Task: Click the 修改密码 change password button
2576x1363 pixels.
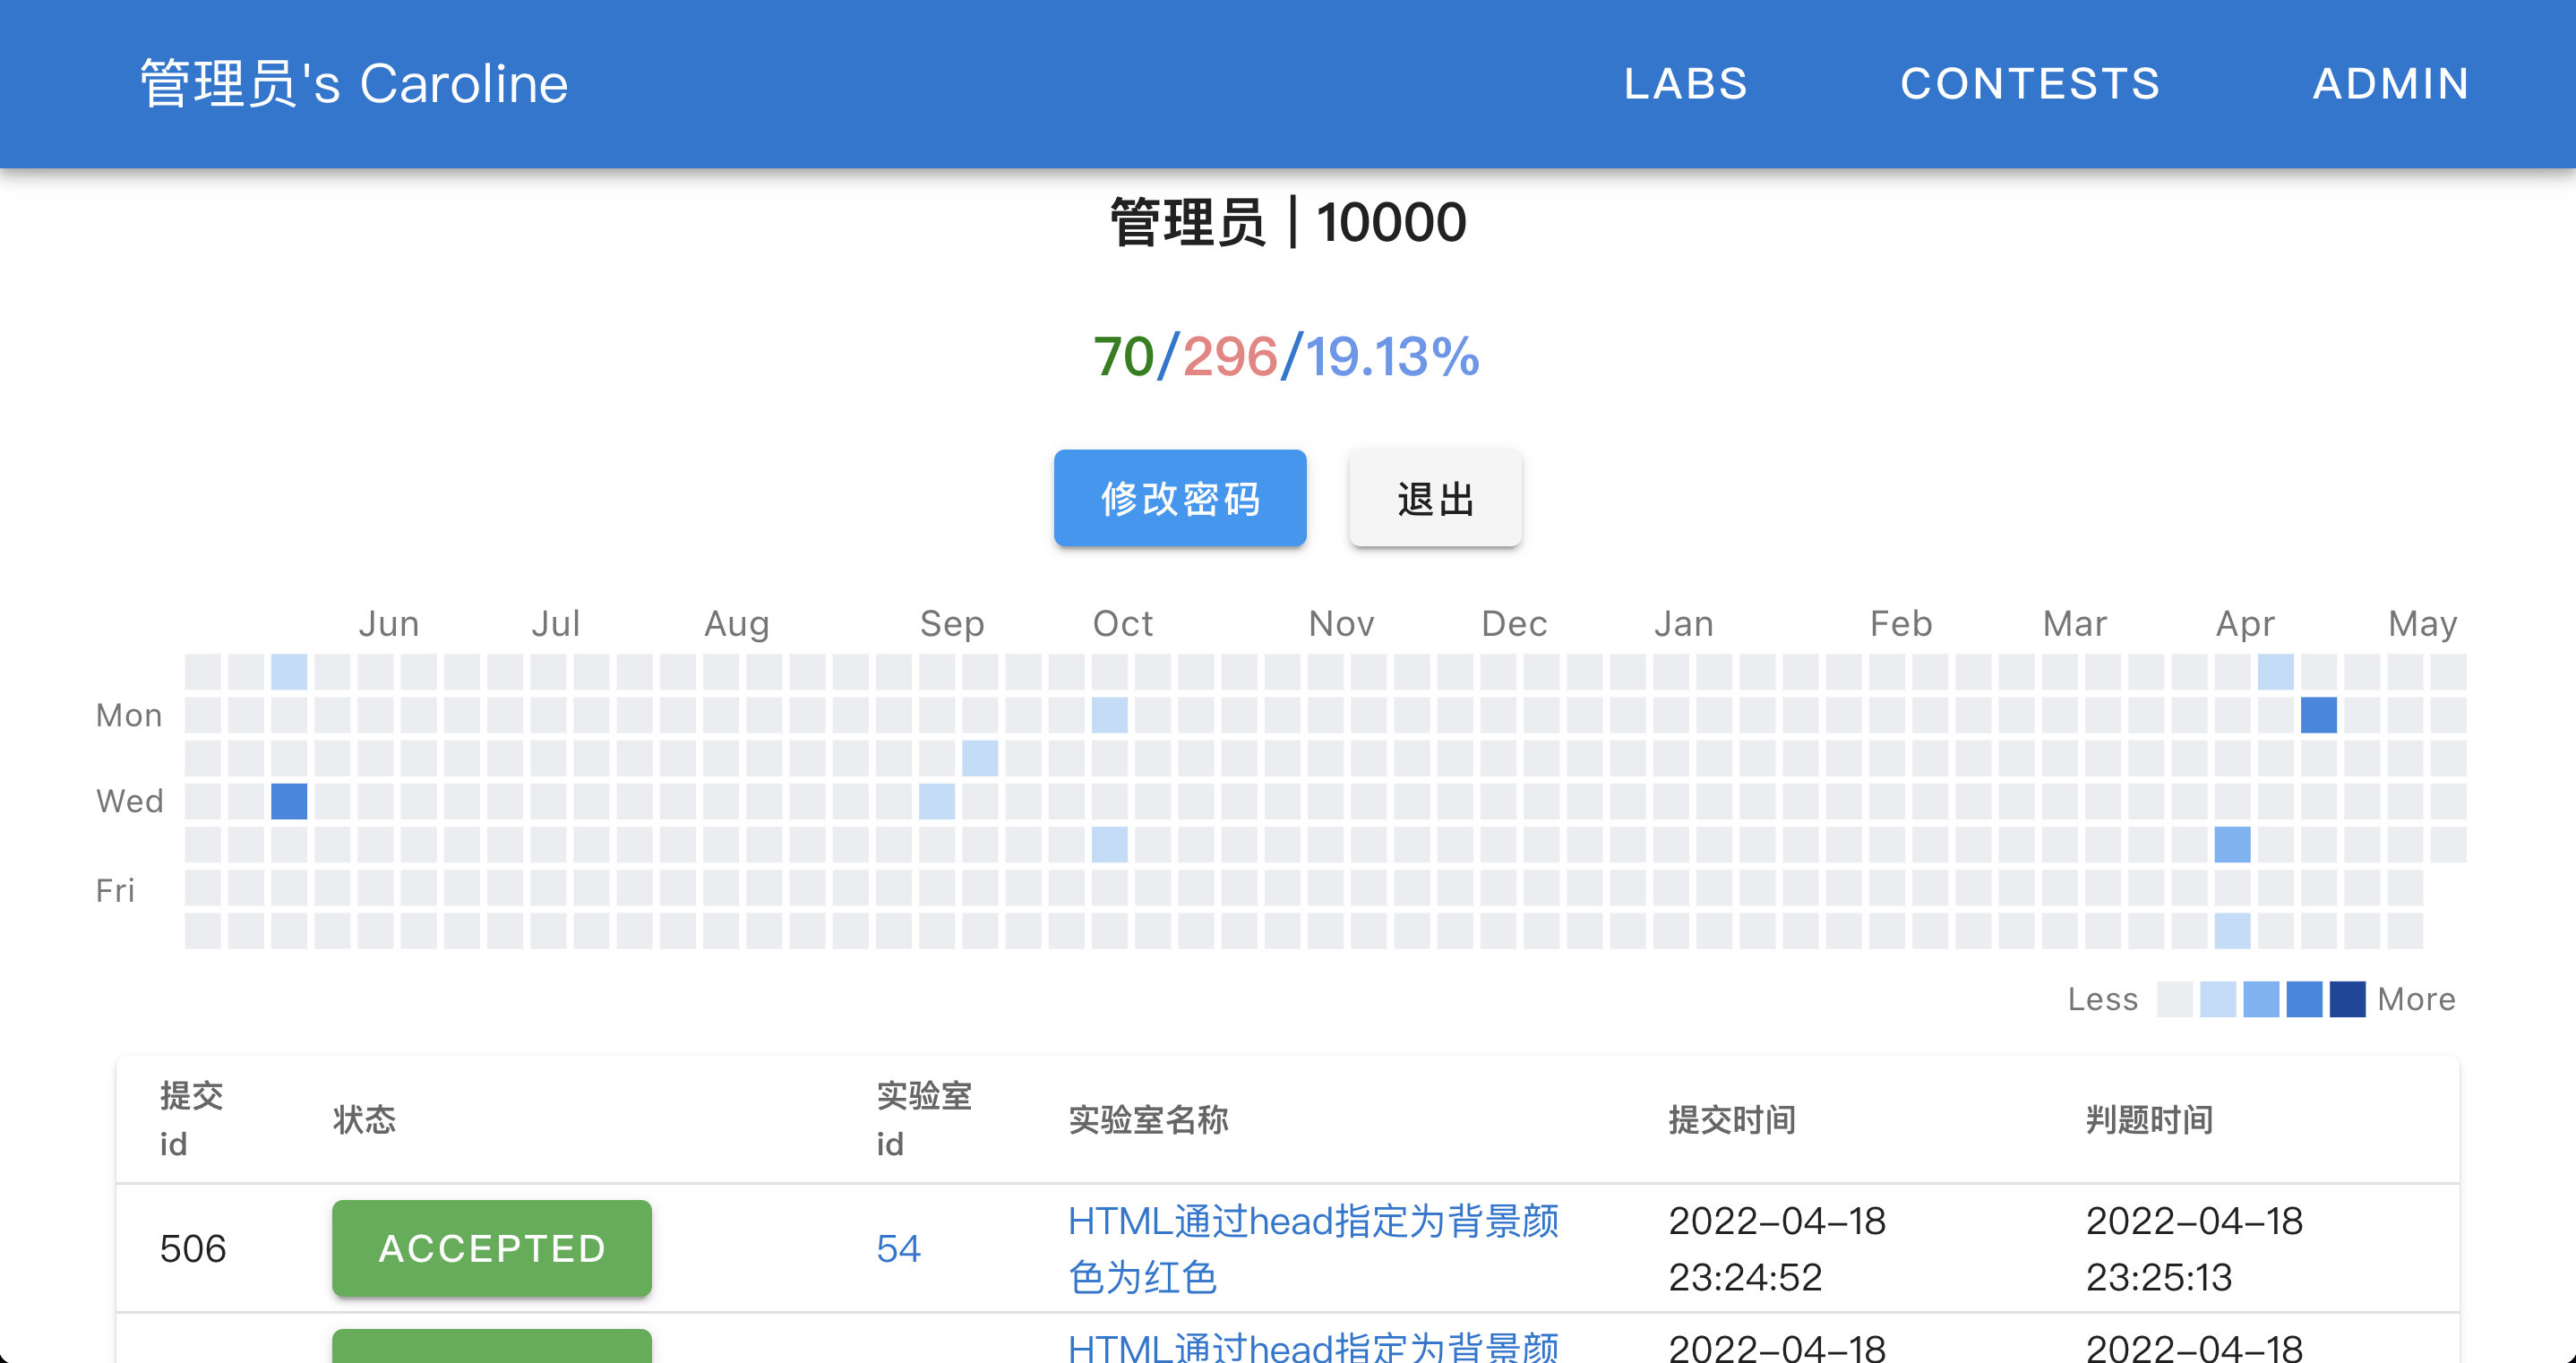Action: coord(1181,498)
